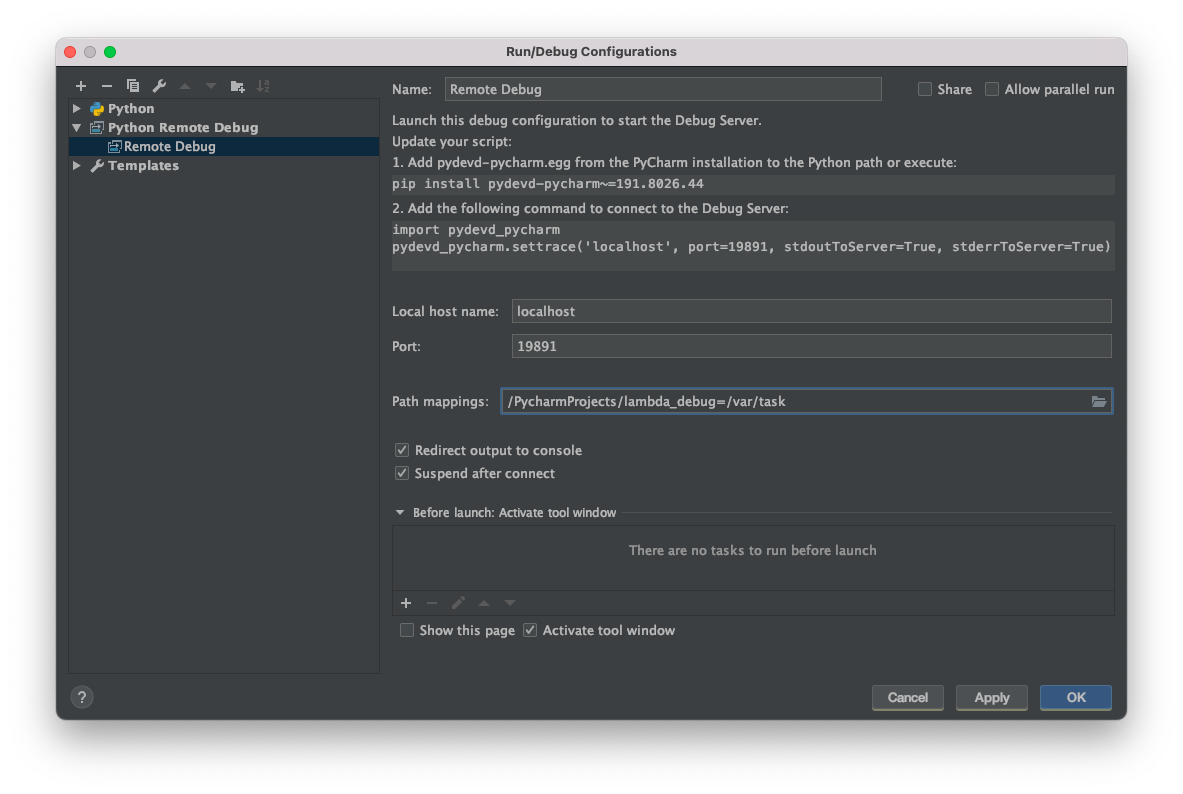Open the Path mappings folder browser
Image resolution: width=1183 pixels, height=794 pixels.
1099,401
